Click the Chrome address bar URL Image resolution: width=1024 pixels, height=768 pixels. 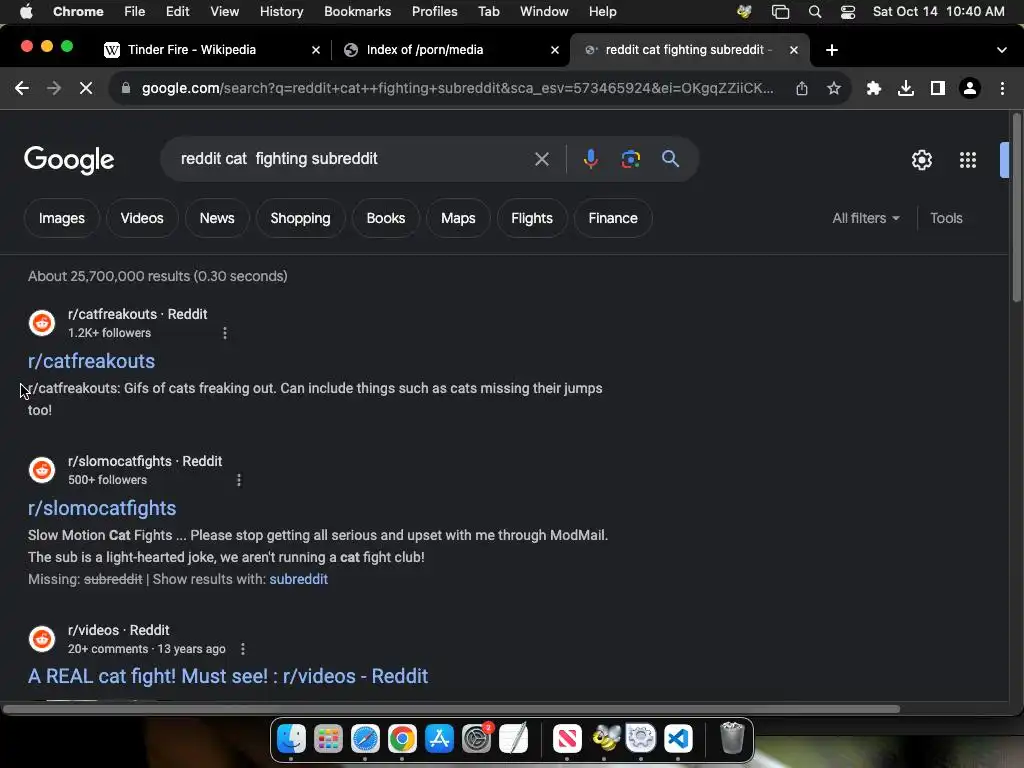point(457,88)
